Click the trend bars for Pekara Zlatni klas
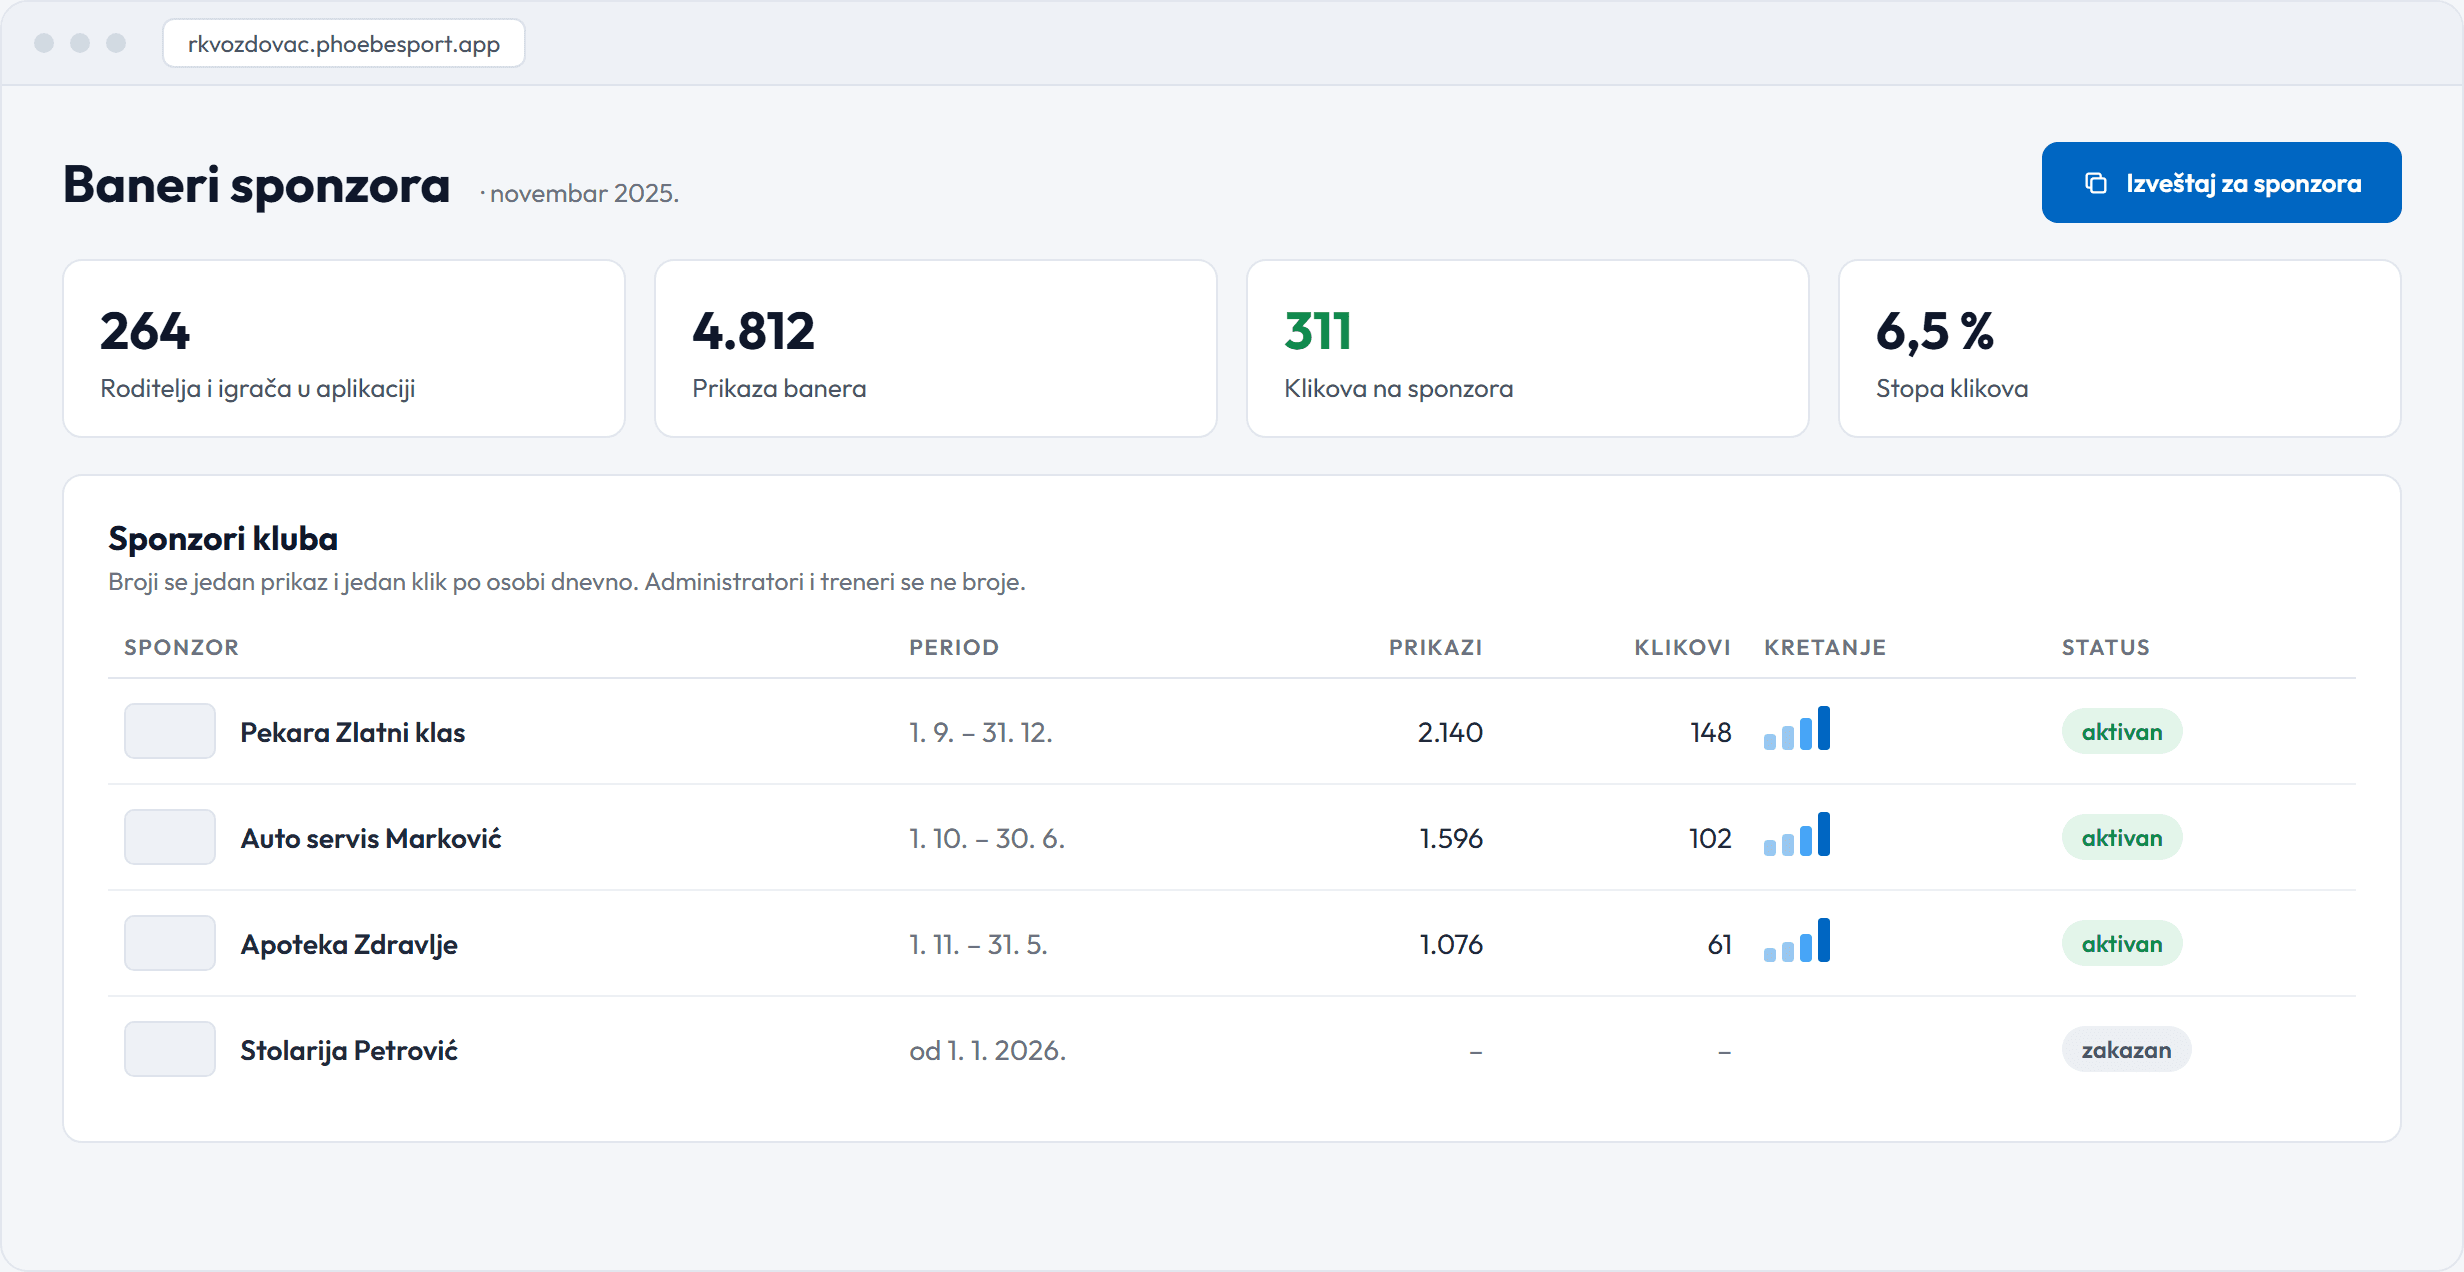2464x1272 pixels. tap(1797, 728)
